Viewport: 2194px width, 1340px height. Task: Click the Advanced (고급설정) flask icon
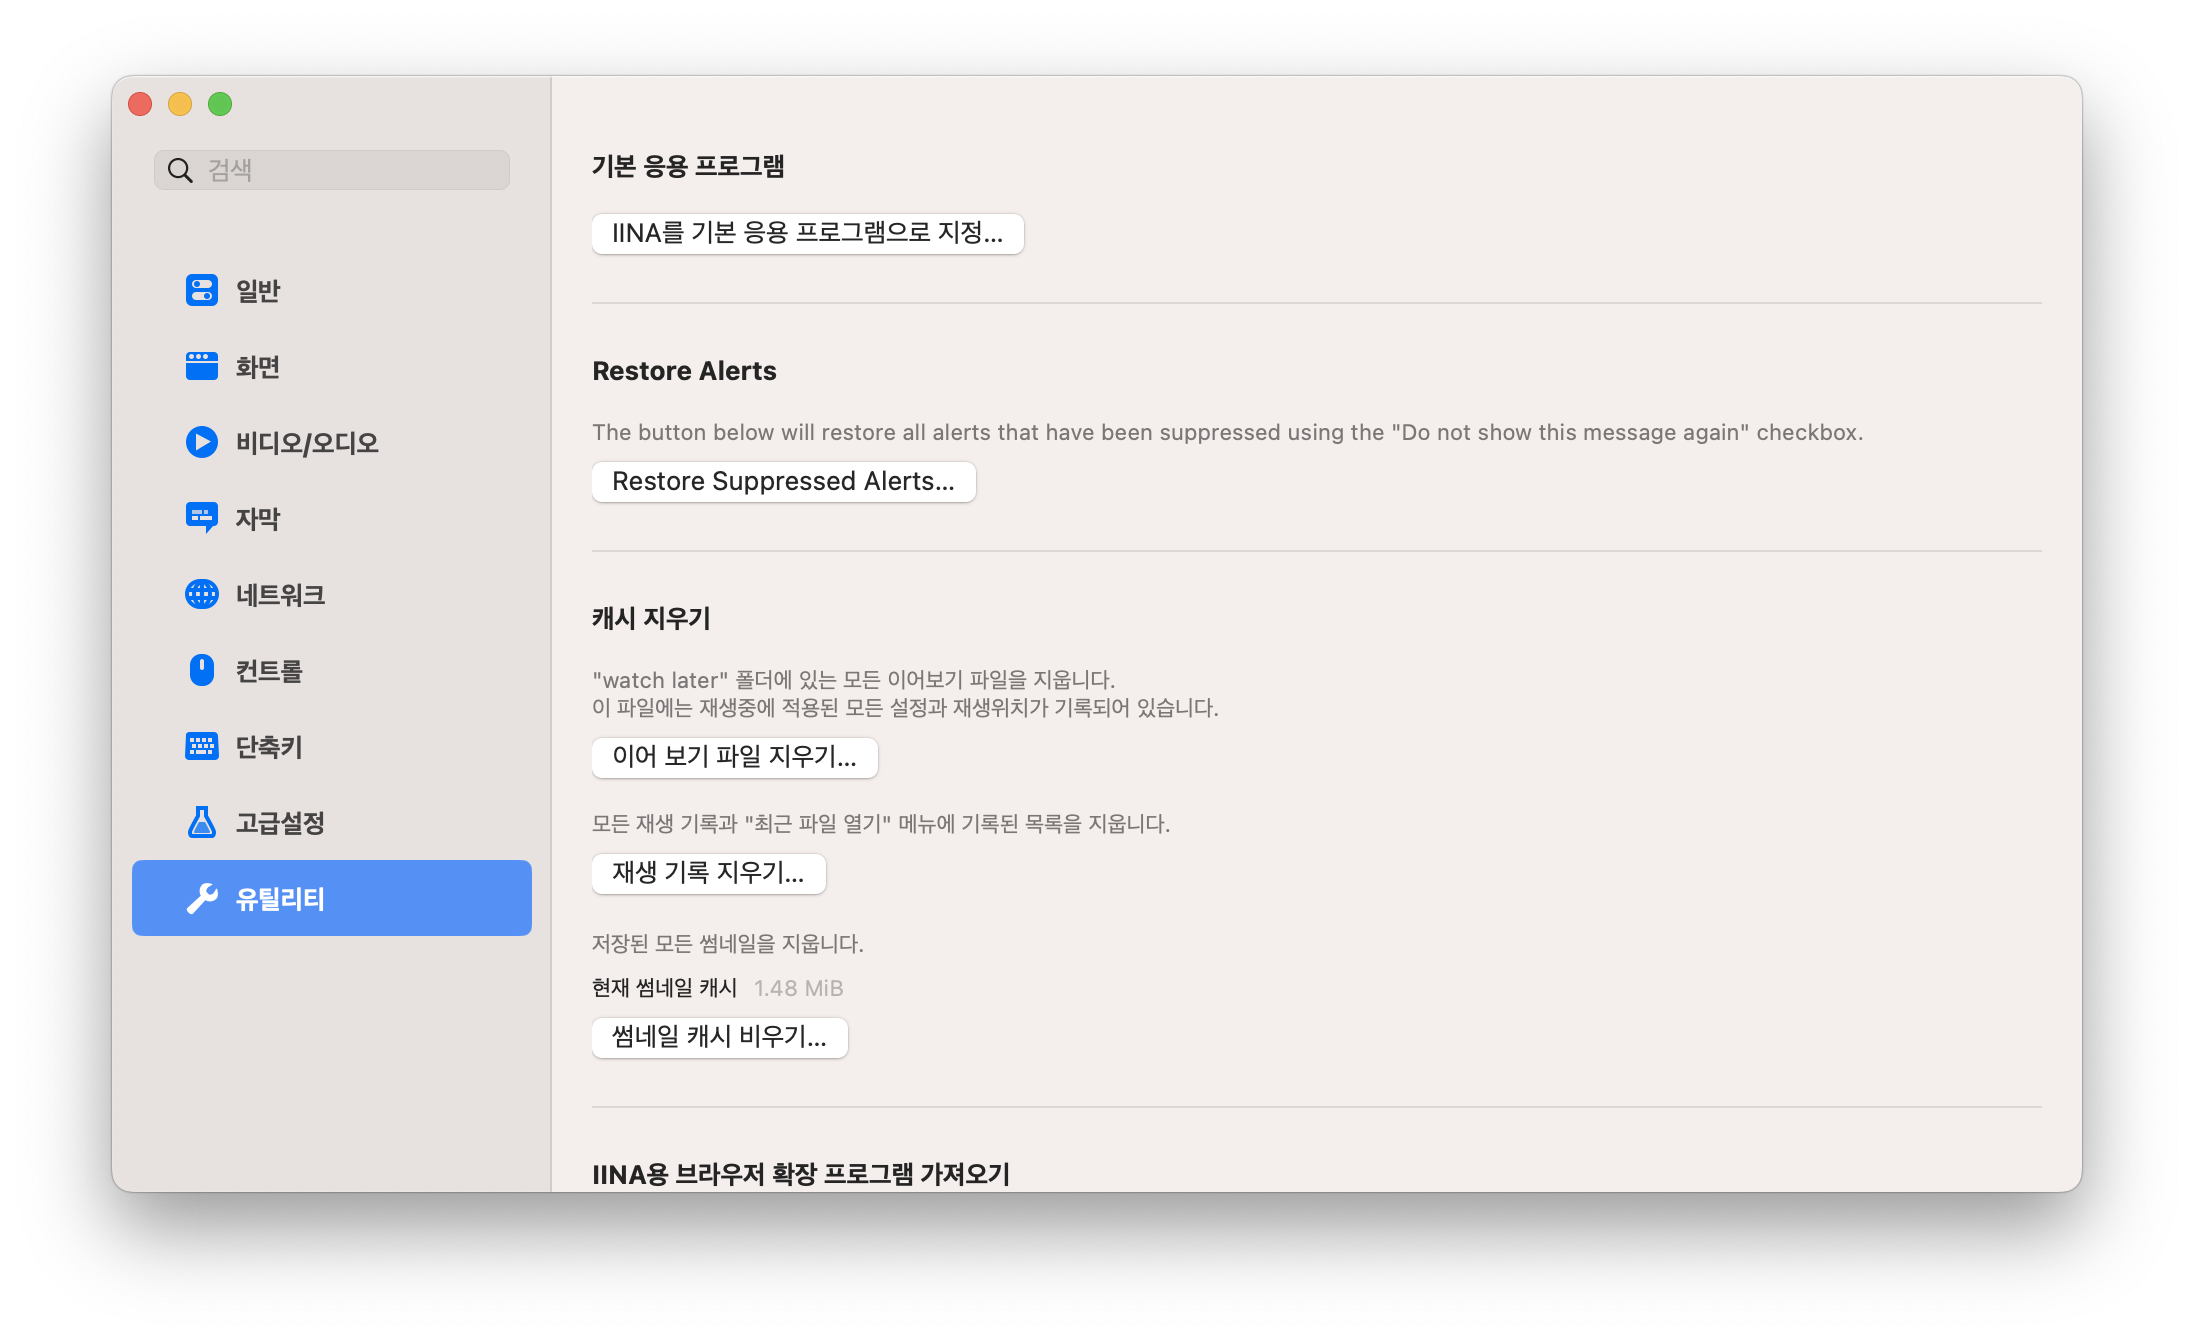pos(202,822)
